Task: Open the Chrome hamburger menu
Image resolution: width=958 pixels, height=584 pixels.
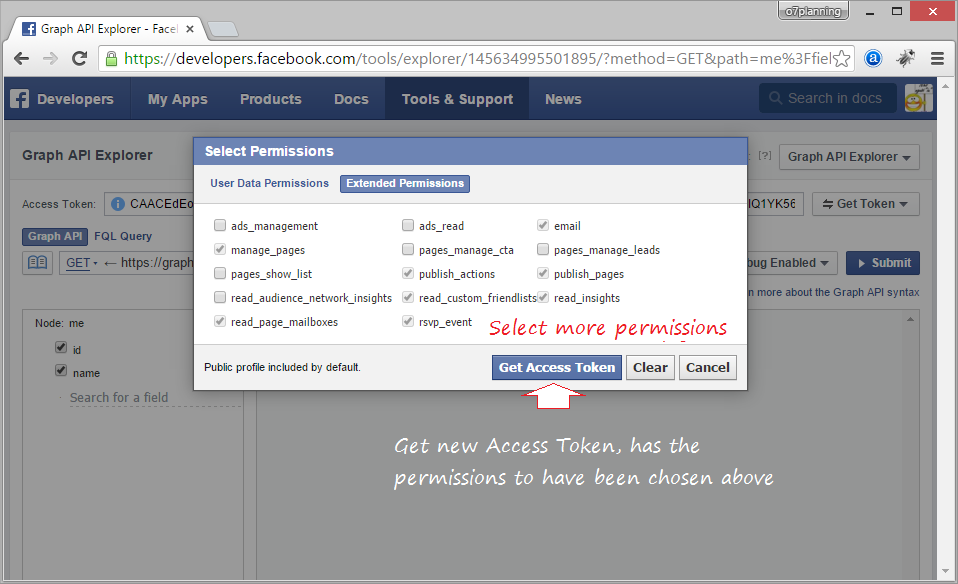Action: 937,59
